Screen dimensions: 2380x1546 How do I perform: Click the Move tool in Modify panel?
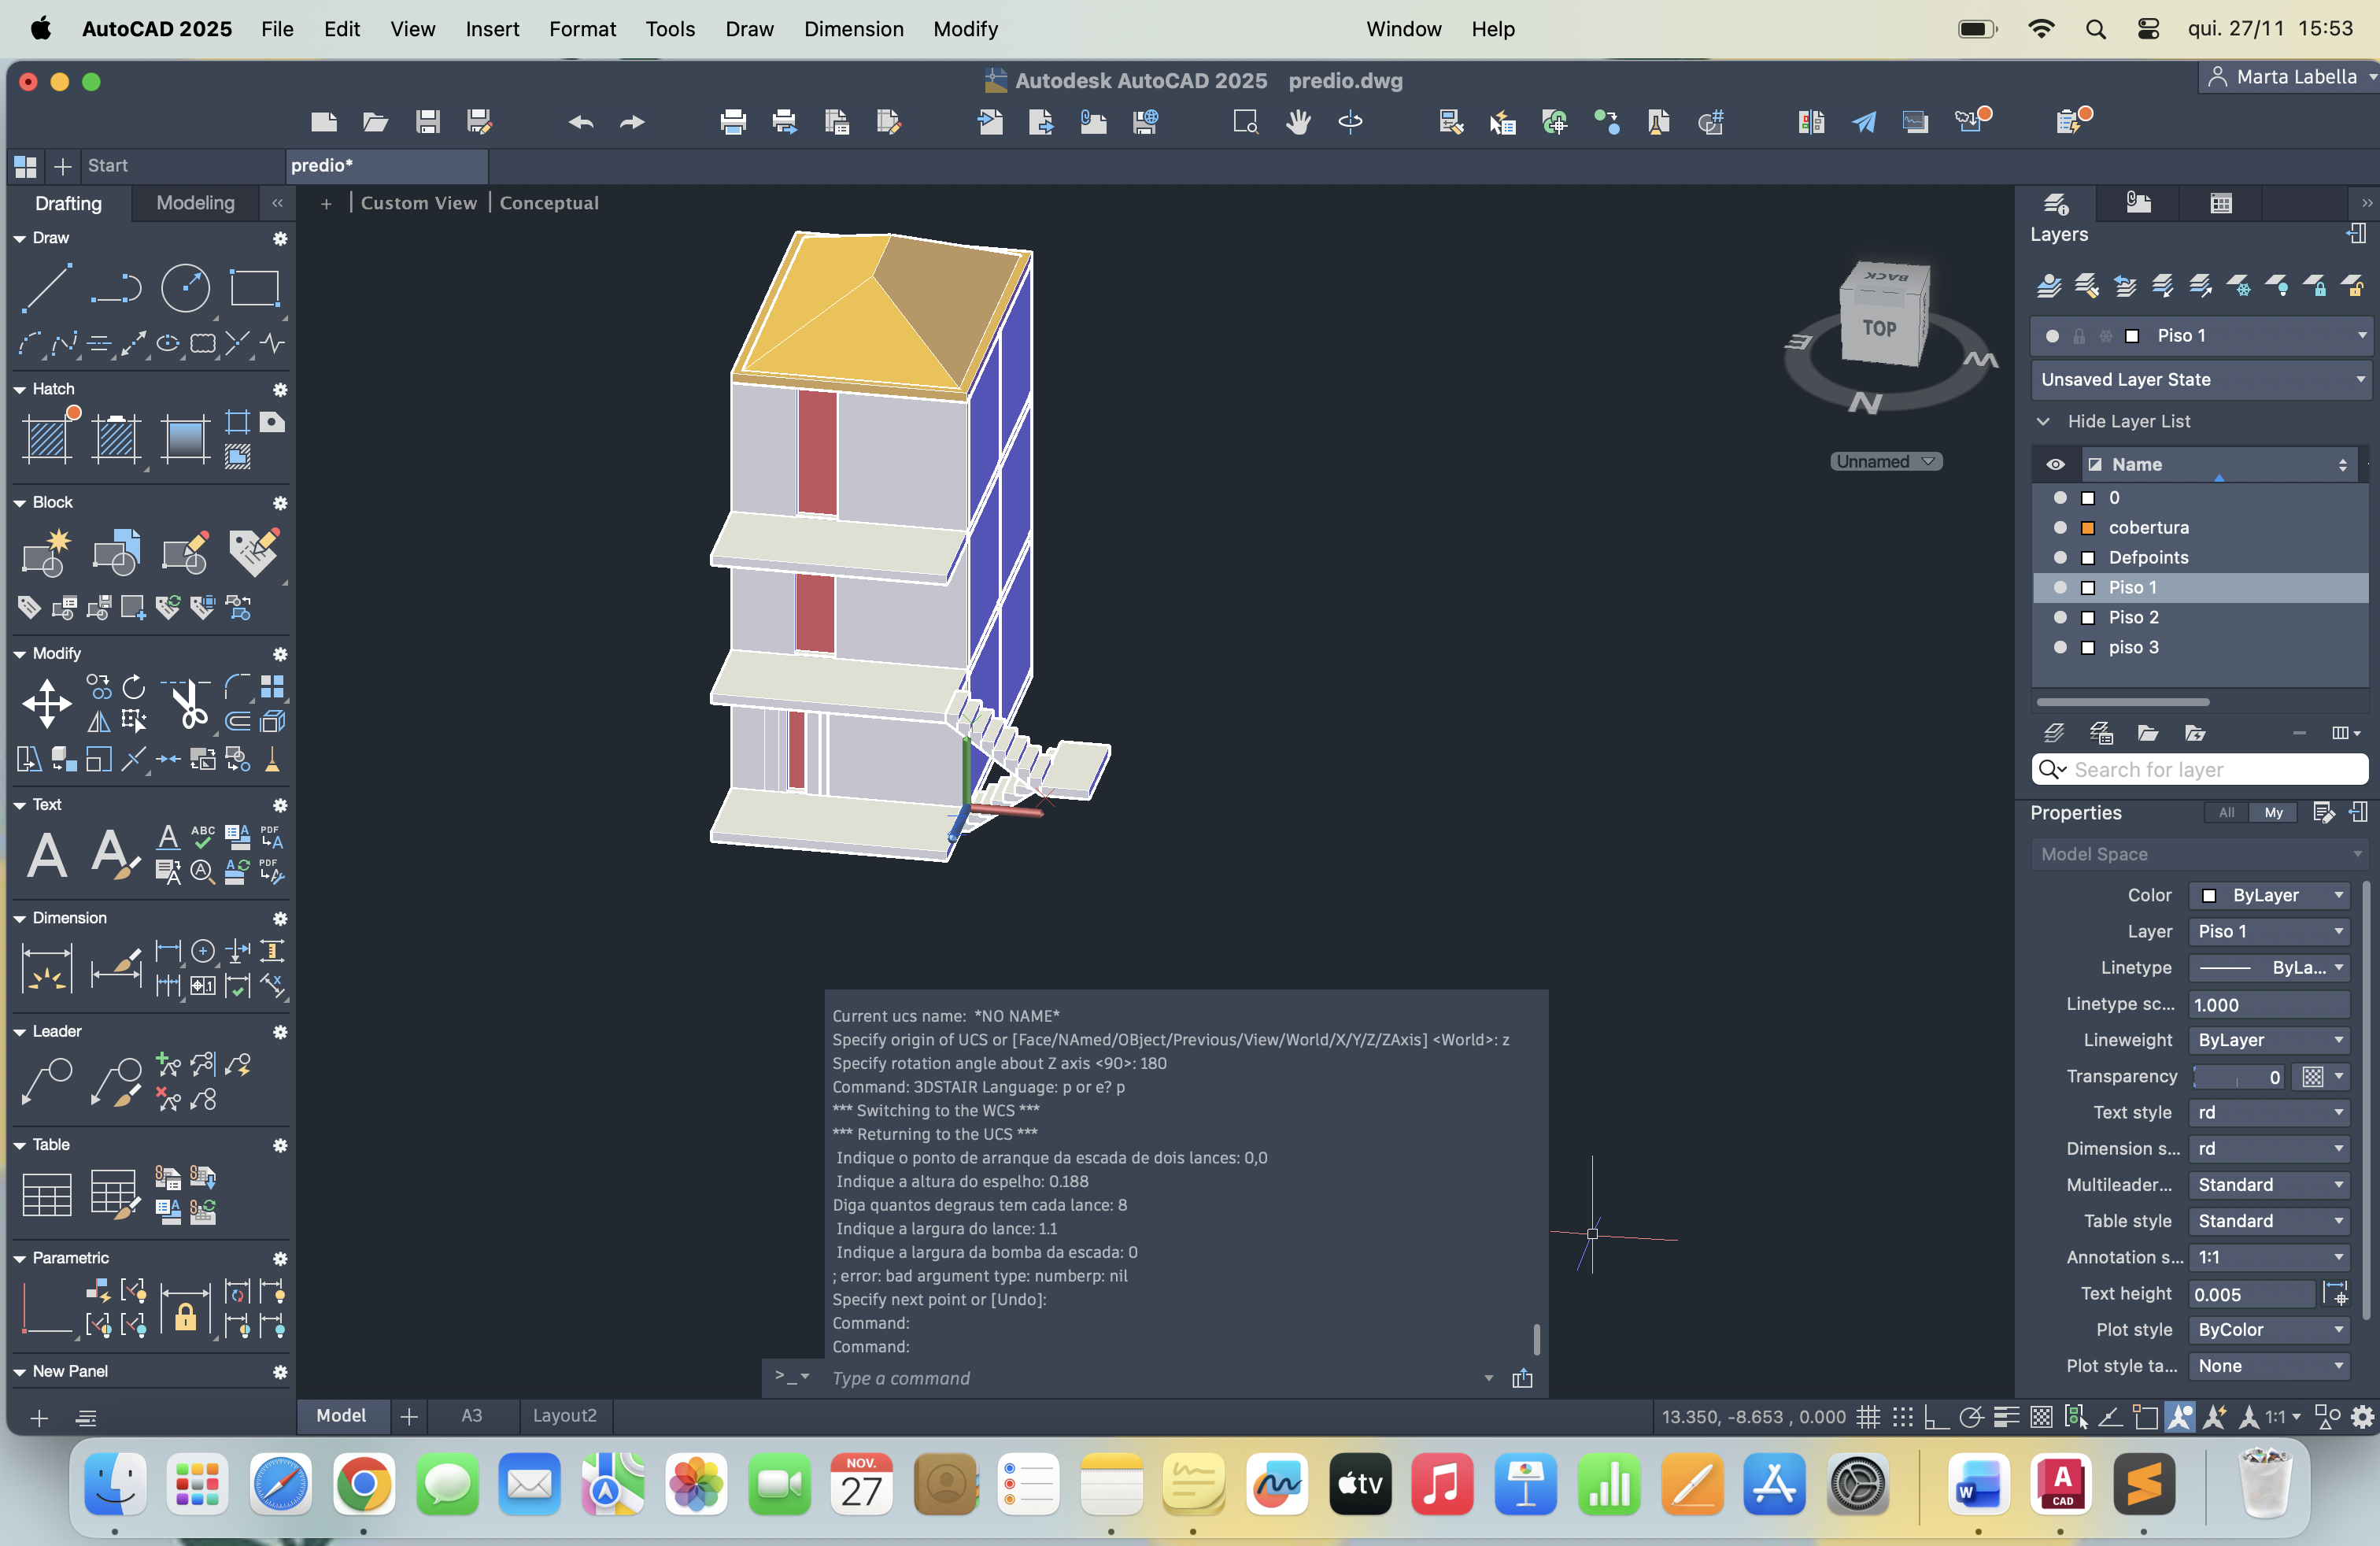pos(47,704)
